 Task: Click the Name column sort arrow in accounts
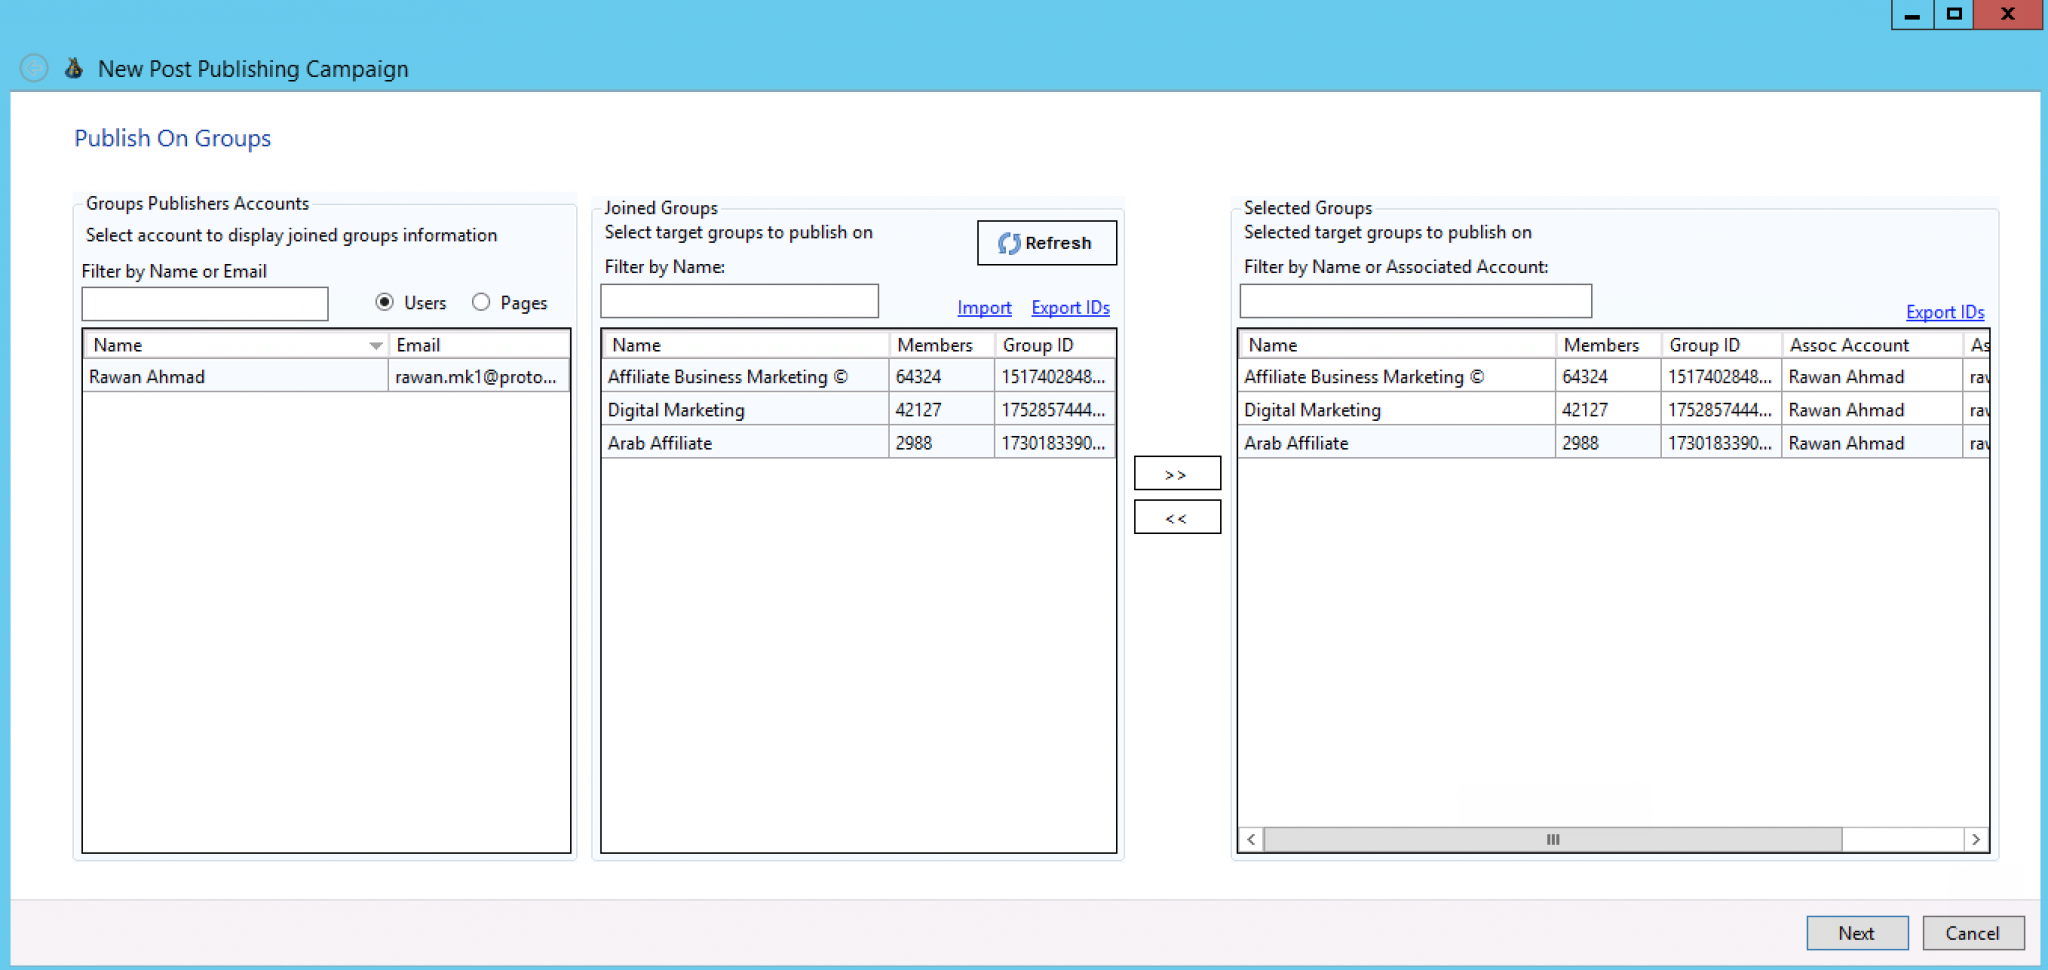click(x=375, y=345)
